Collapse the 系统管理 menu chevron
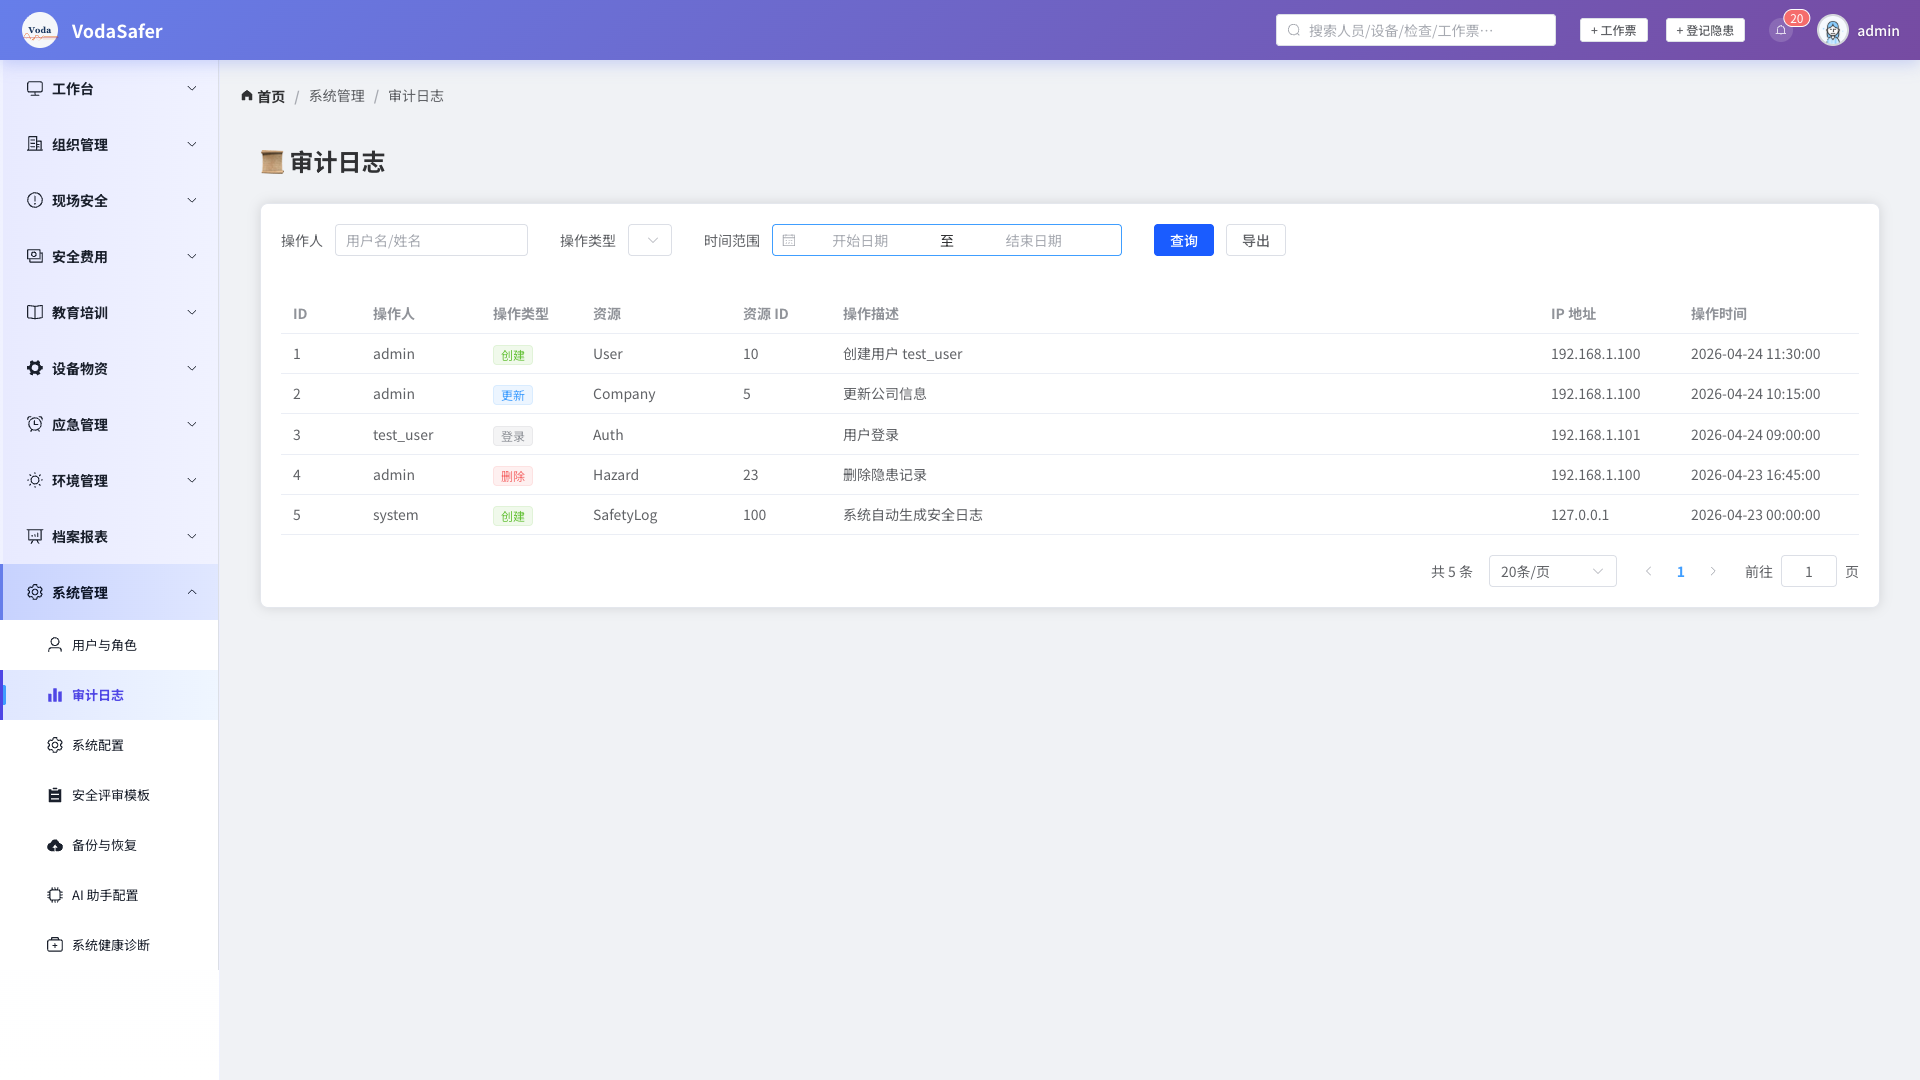This screenshot has height=1080, width=1920. coord(192,592)
